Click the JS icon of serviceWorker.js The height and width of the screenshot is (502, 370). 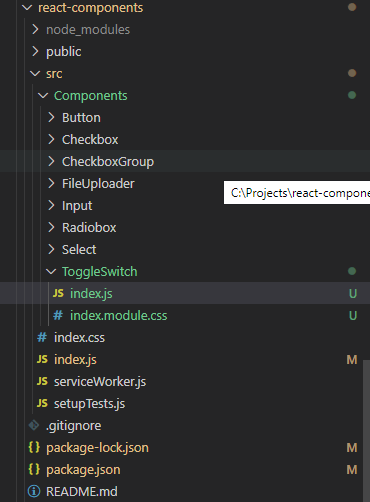click(42, 381)
